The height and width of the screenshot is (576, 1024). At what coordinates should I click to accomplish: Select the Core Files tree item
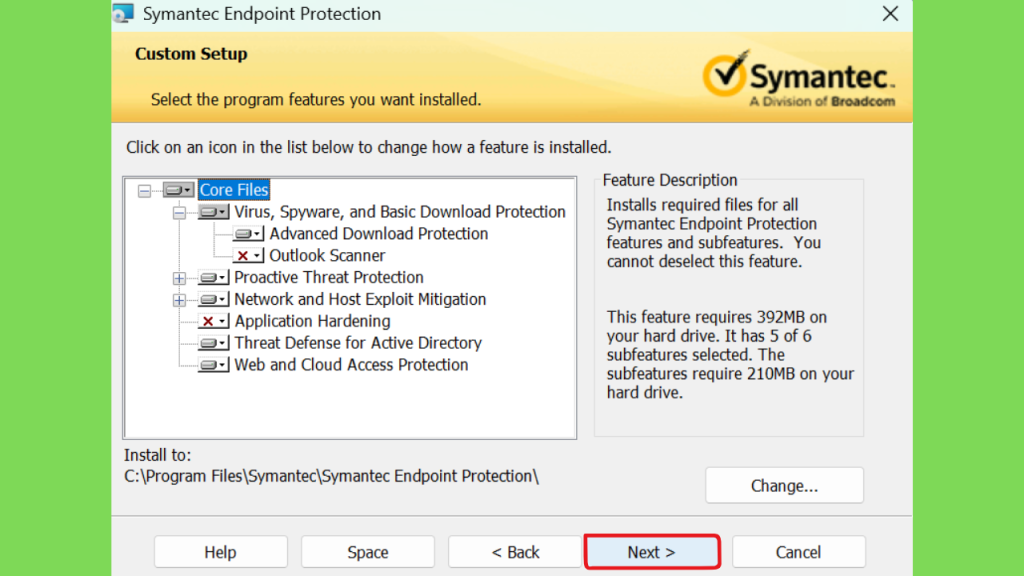[234, 190]
